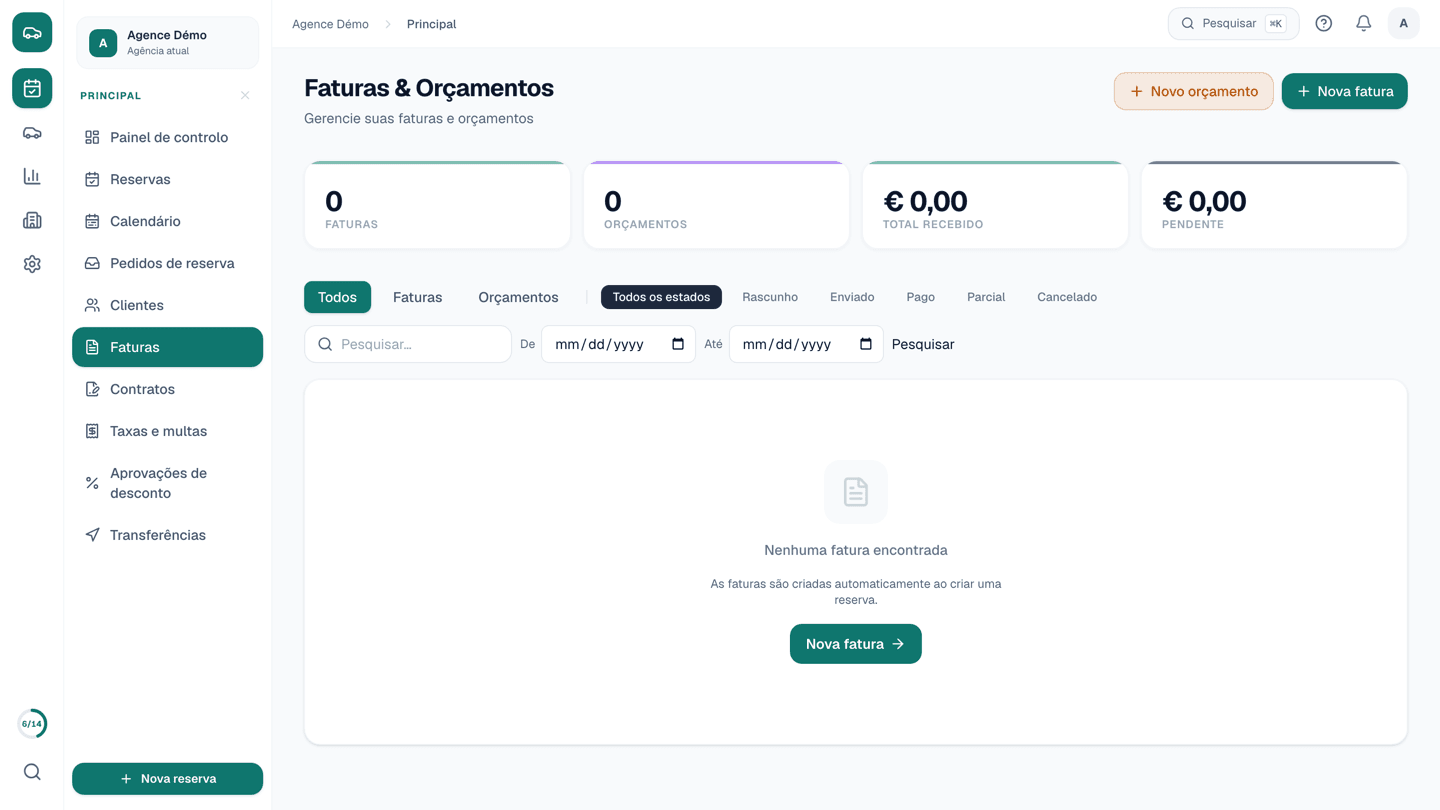Filter by Cancelado status
The image size is (1440, 810).
(1067, 297)
